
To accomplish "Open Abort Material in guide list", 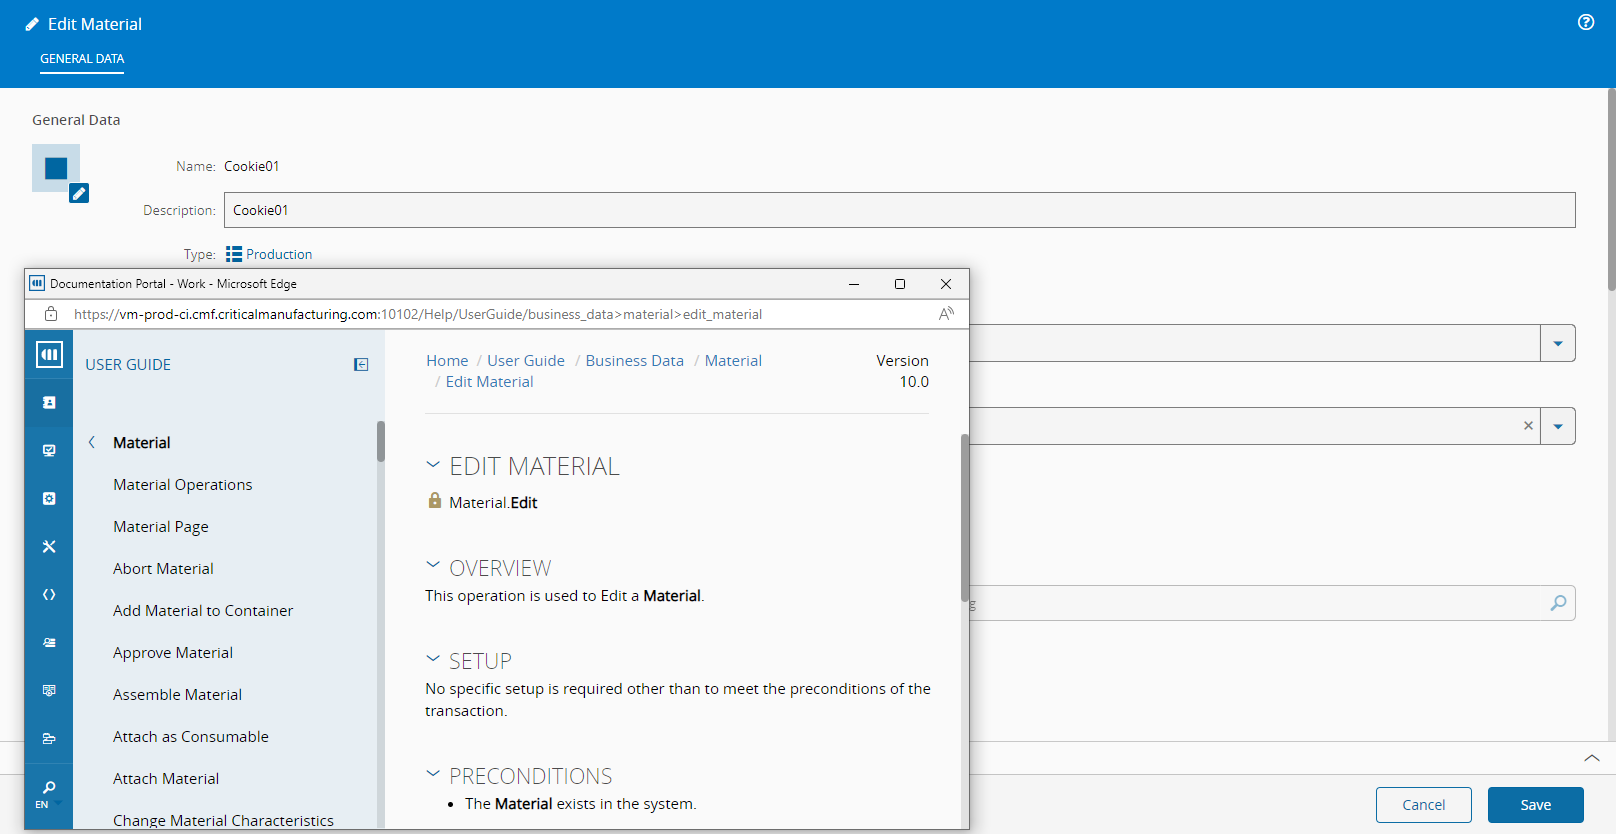I will click(163, 569).
